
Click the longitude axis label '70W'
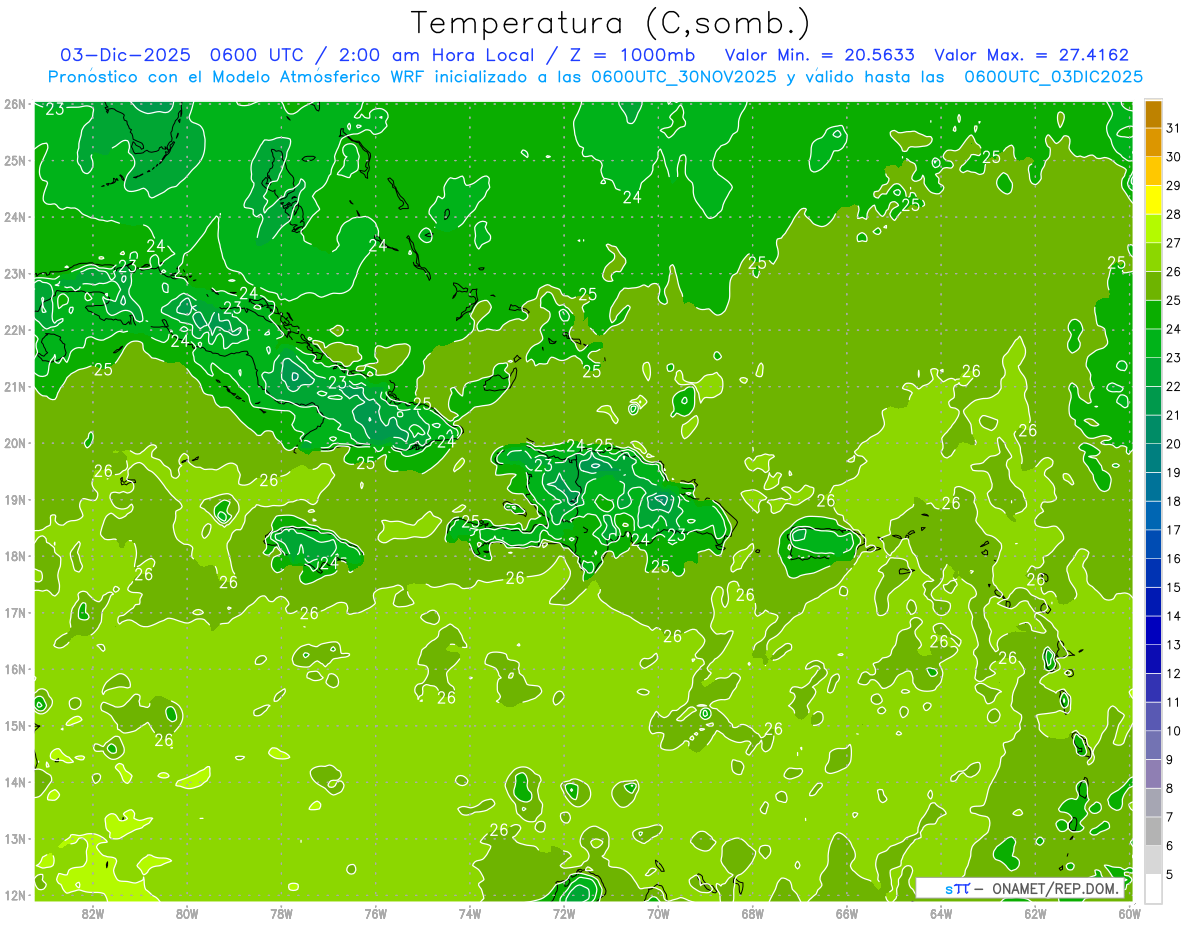(x=658, y=913)
